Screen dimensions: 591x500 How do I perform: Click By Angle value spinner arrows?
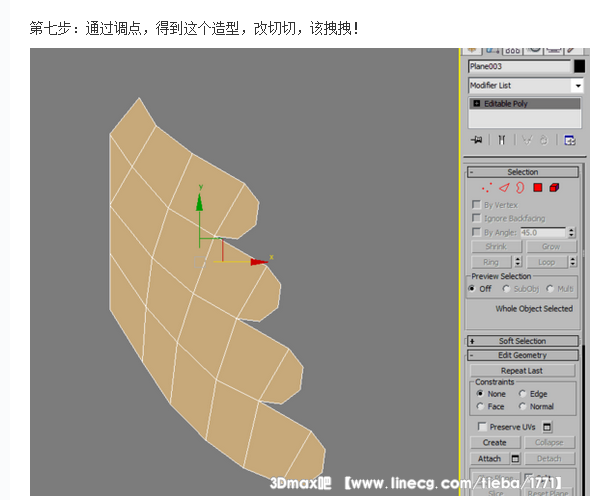[x=571, y=232]
